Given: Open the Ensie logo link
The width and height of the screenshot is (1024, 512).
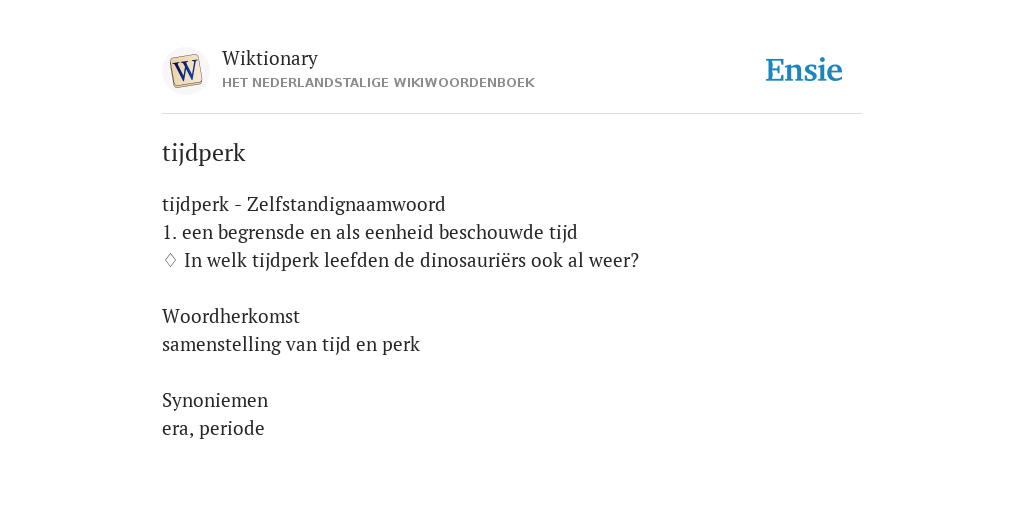Looking at the screenshot, I should 804,70.
